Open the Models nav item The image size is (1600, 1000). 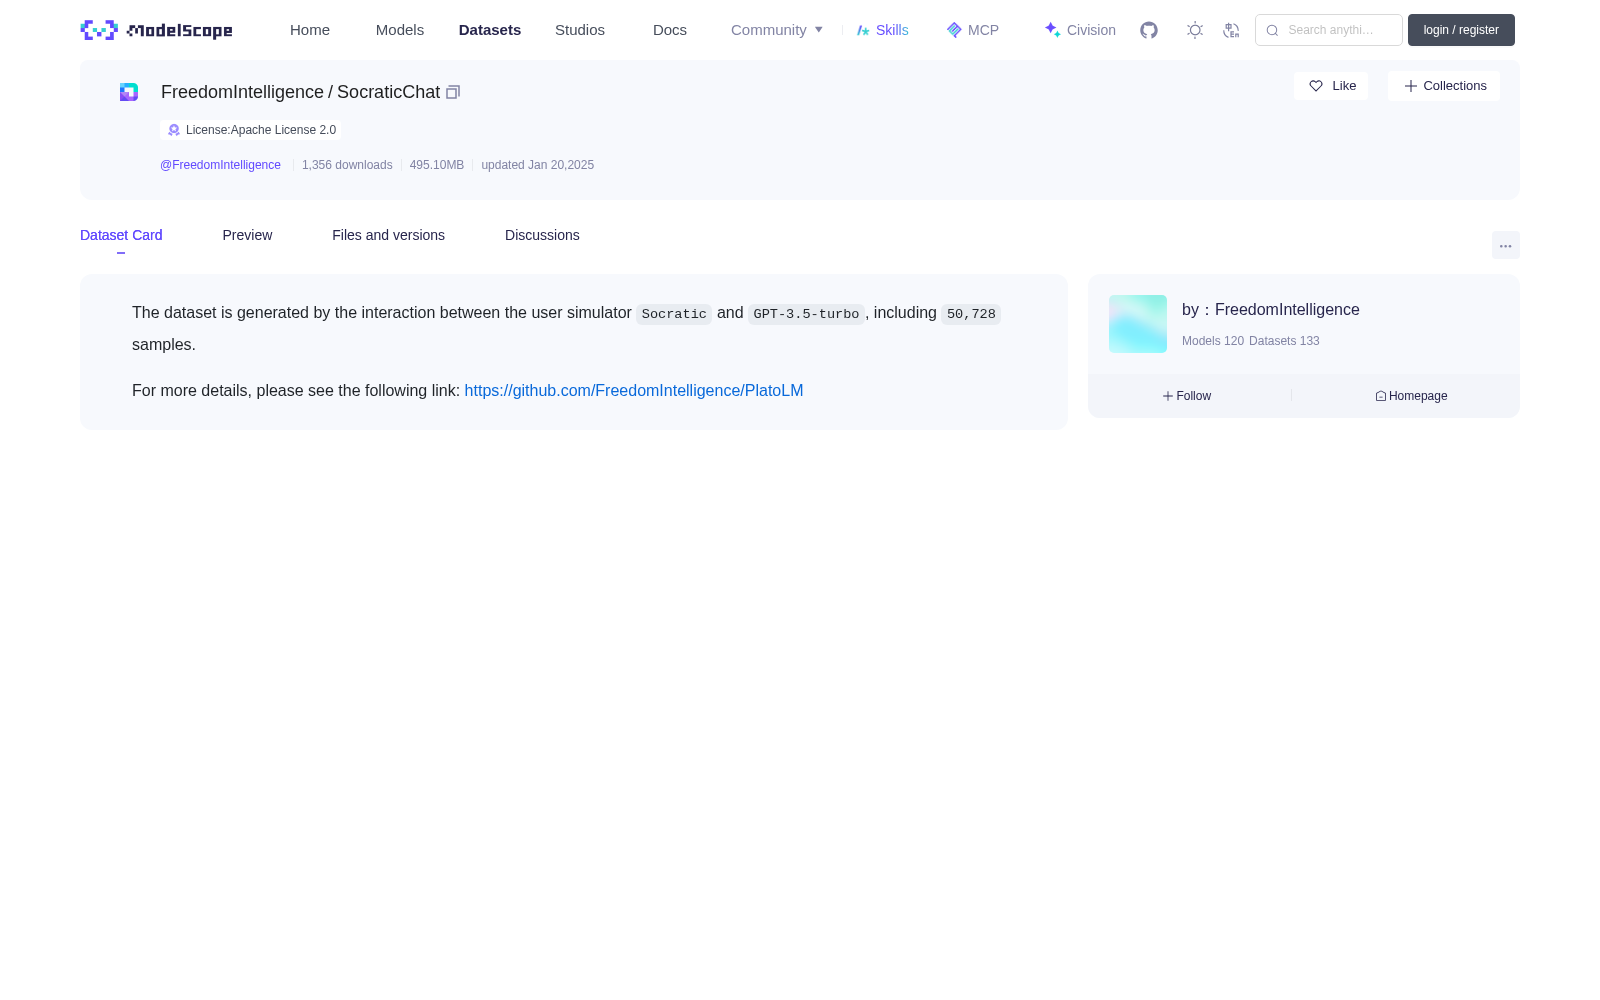coord(400,30)
